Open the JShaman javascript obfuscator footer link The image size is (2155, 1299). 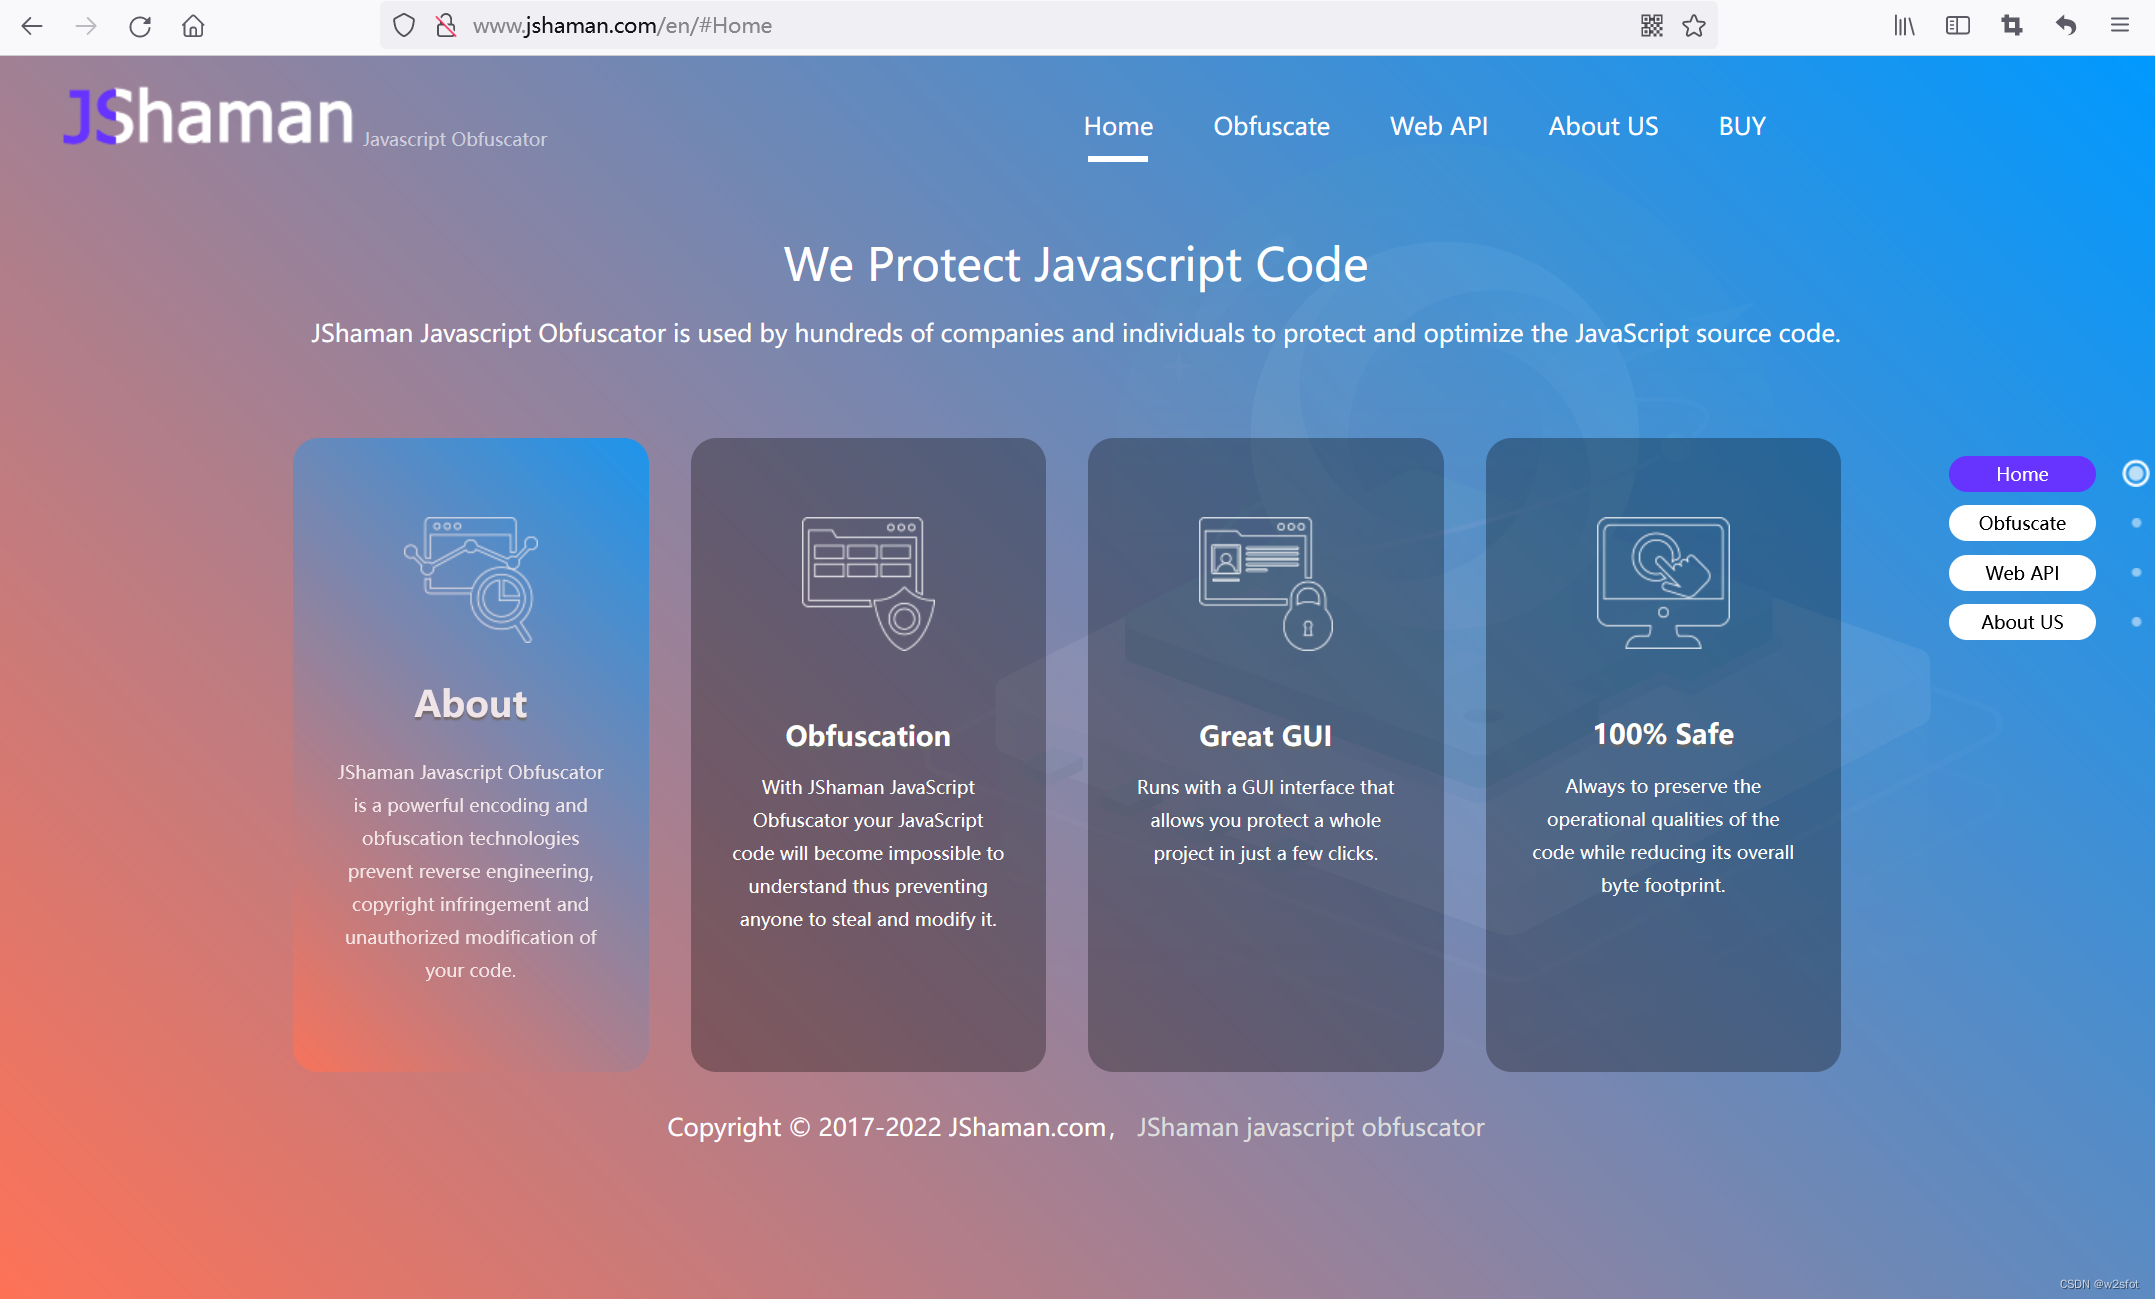1311,1127
